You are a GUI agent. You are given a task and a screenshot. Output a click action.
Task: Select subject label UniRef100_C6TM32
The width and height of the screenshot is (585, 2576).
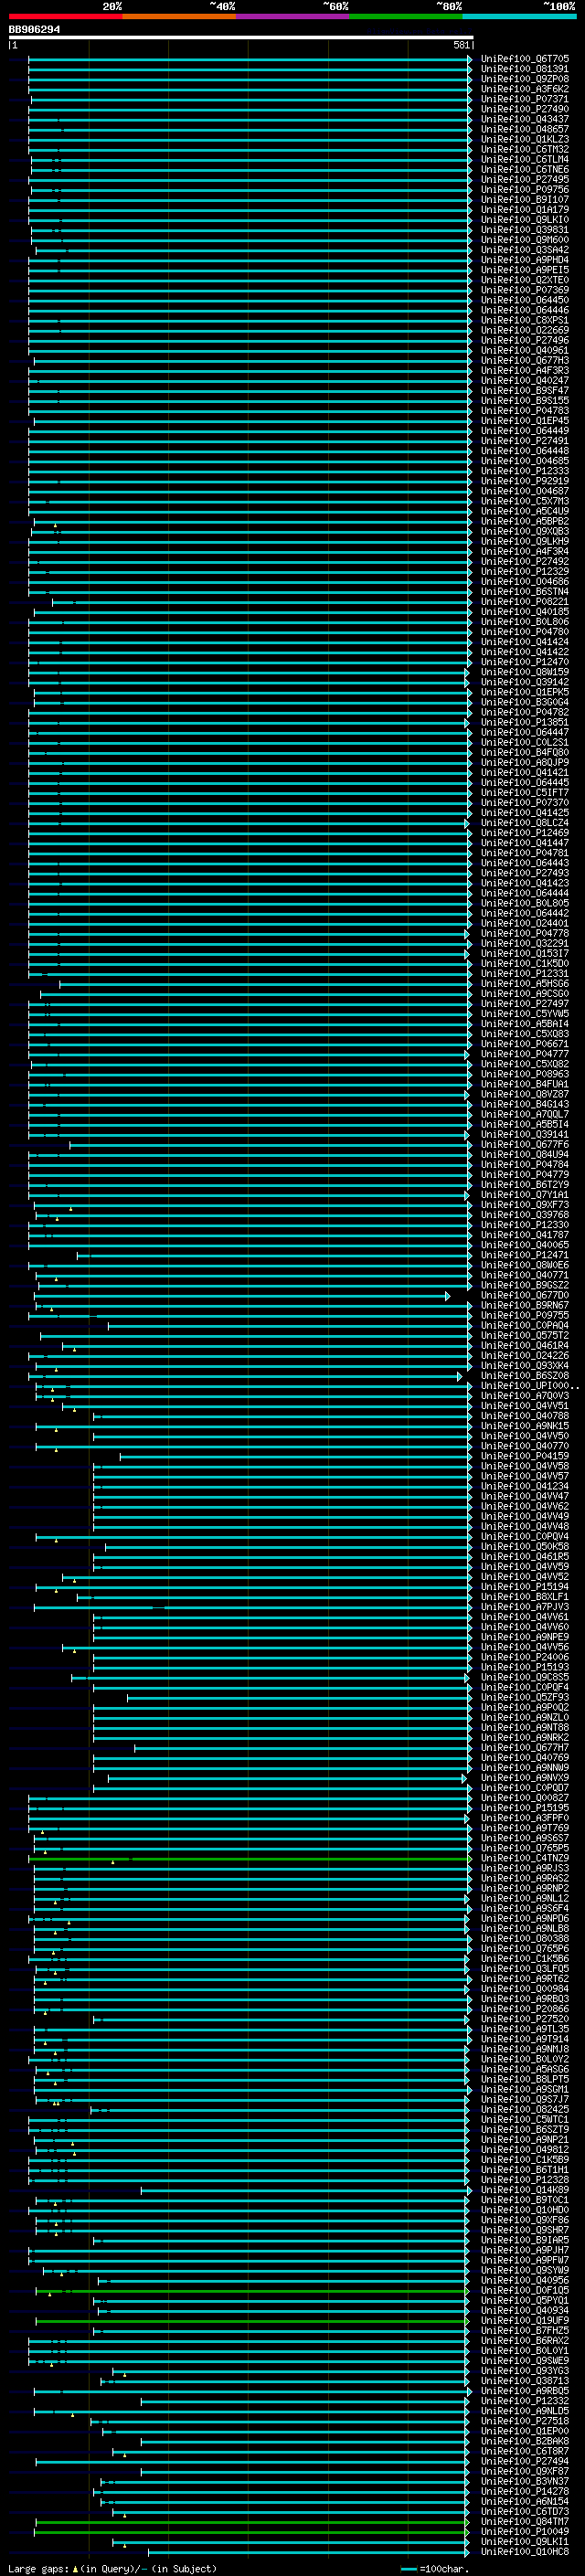(524, 149)
